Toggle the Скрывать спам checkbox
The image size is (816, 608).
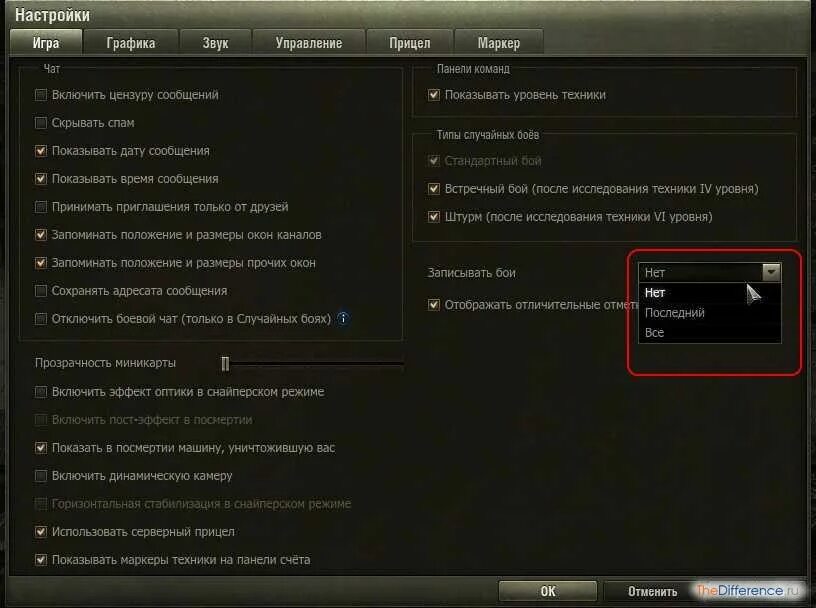[41, 123]
